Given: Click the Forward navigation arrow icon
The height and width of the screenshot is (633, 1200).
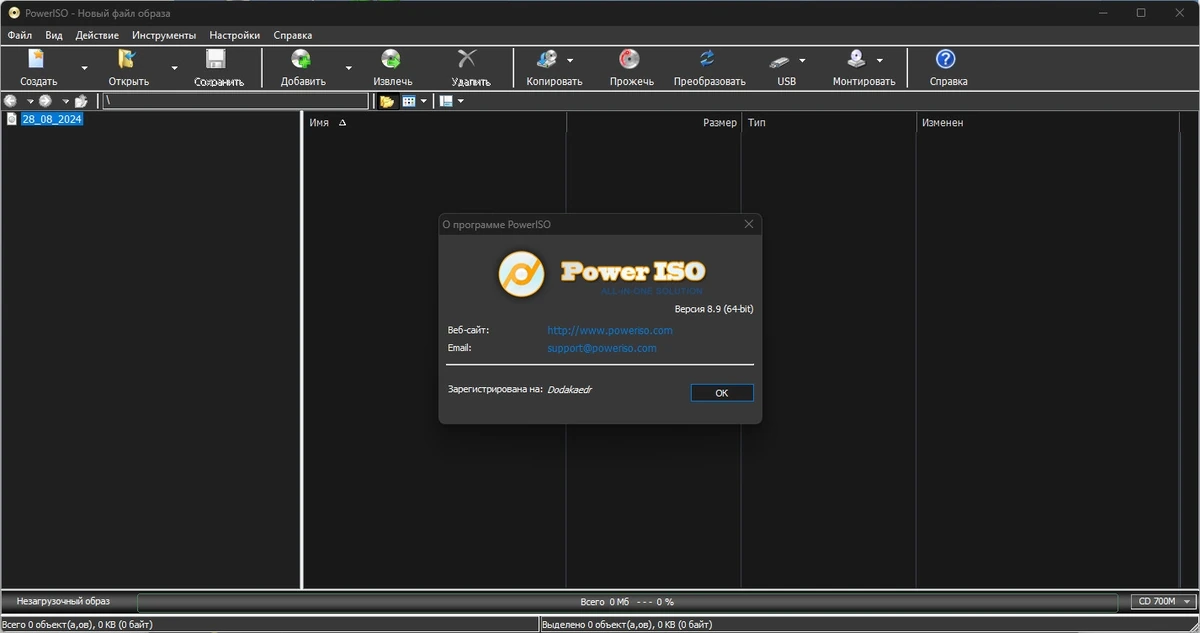Looking at the screenshot, I should click(46, 101).
